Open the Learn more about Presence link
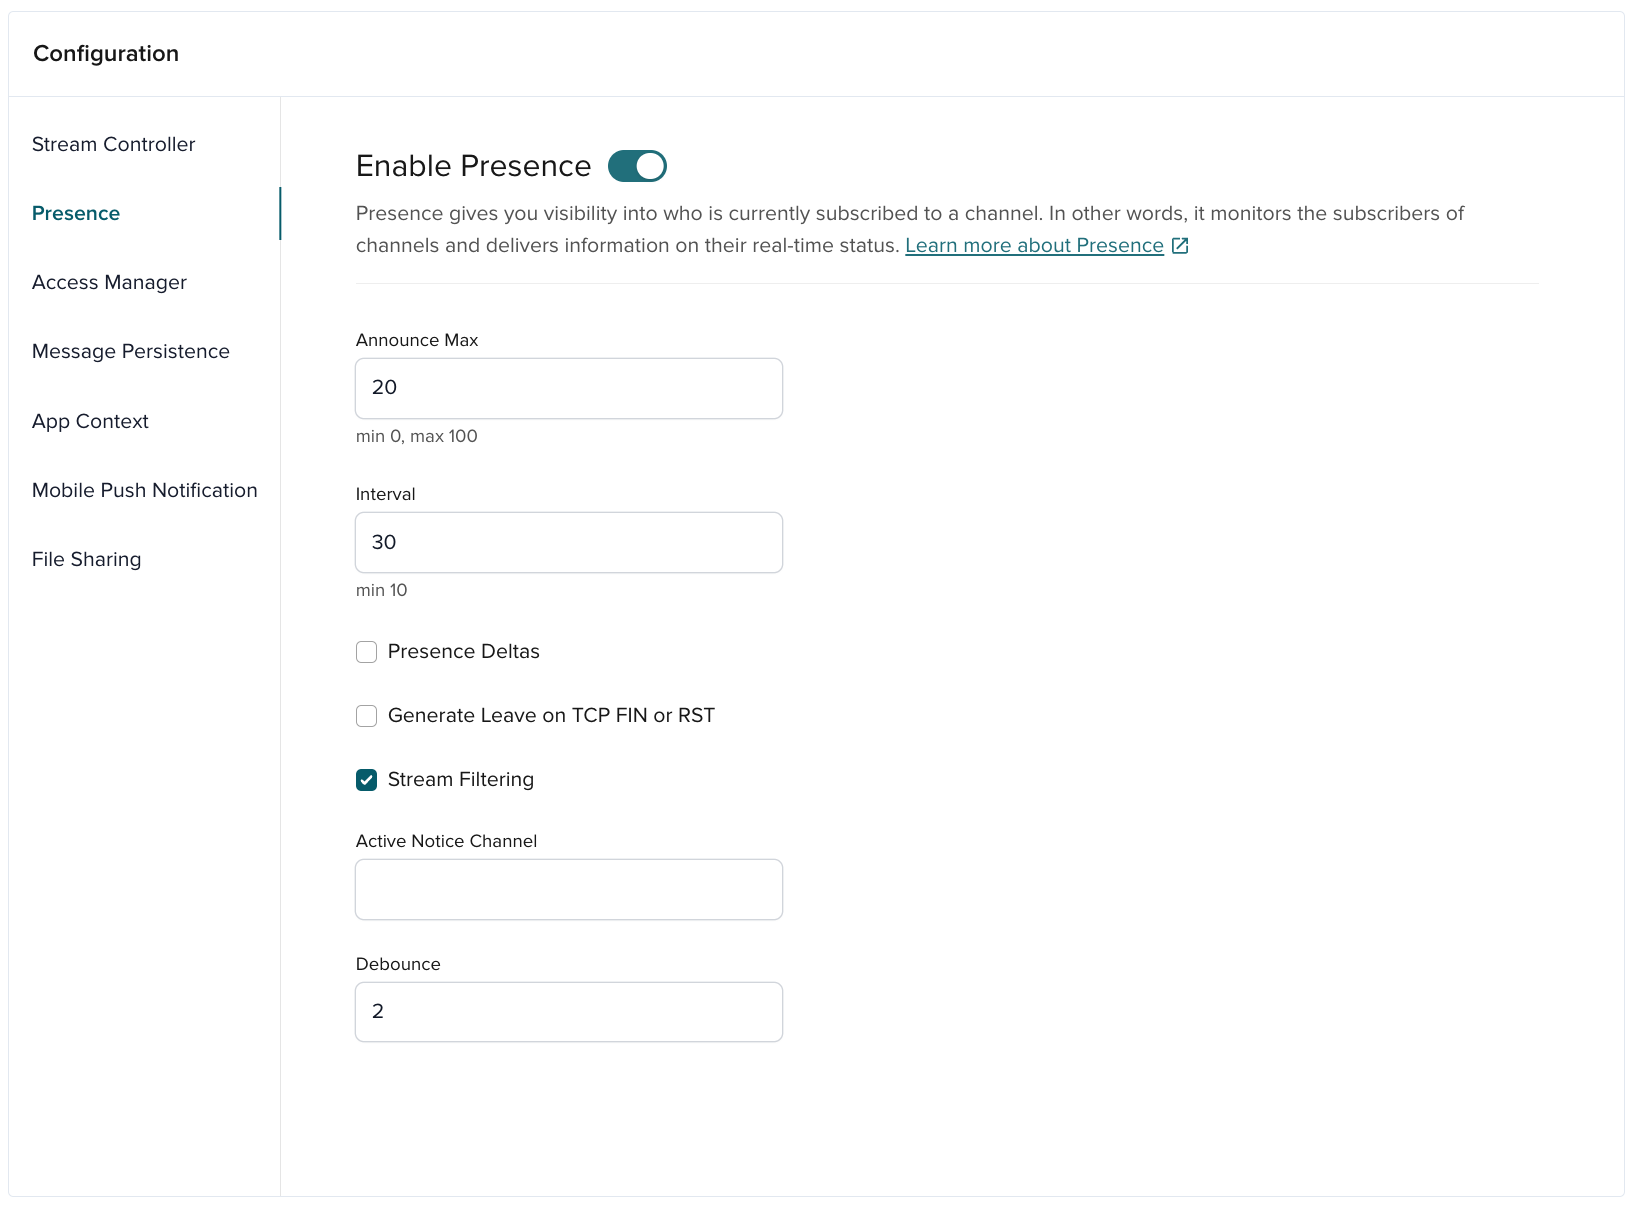 pyautogui.click(x=1033, y=245)
